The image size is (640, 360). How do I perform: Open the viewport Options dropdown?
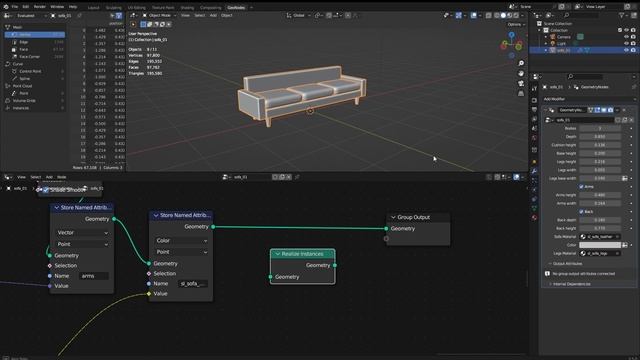(x=516, y=24)
